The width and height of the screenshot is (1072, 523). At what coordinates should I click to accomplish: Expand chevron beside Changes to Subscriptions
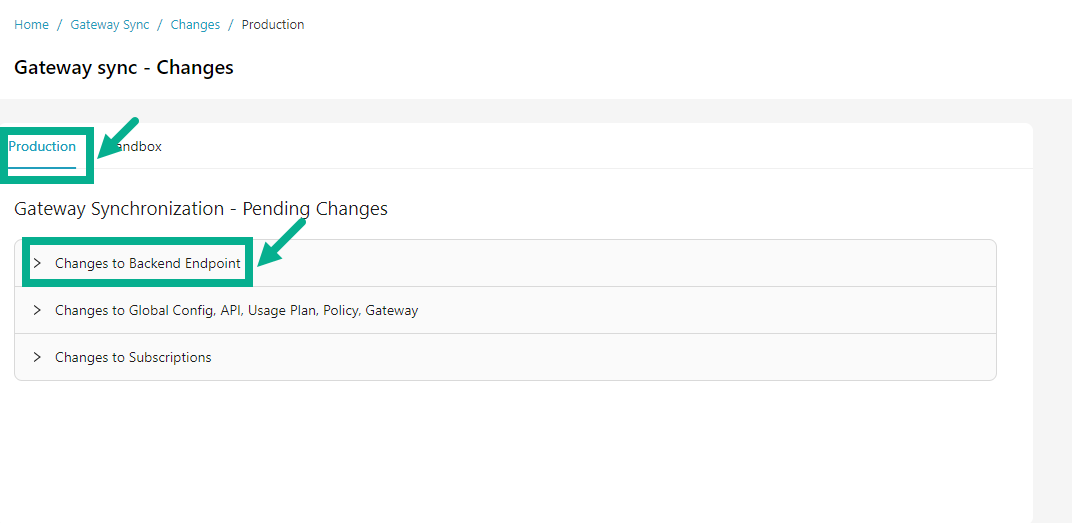37,358
